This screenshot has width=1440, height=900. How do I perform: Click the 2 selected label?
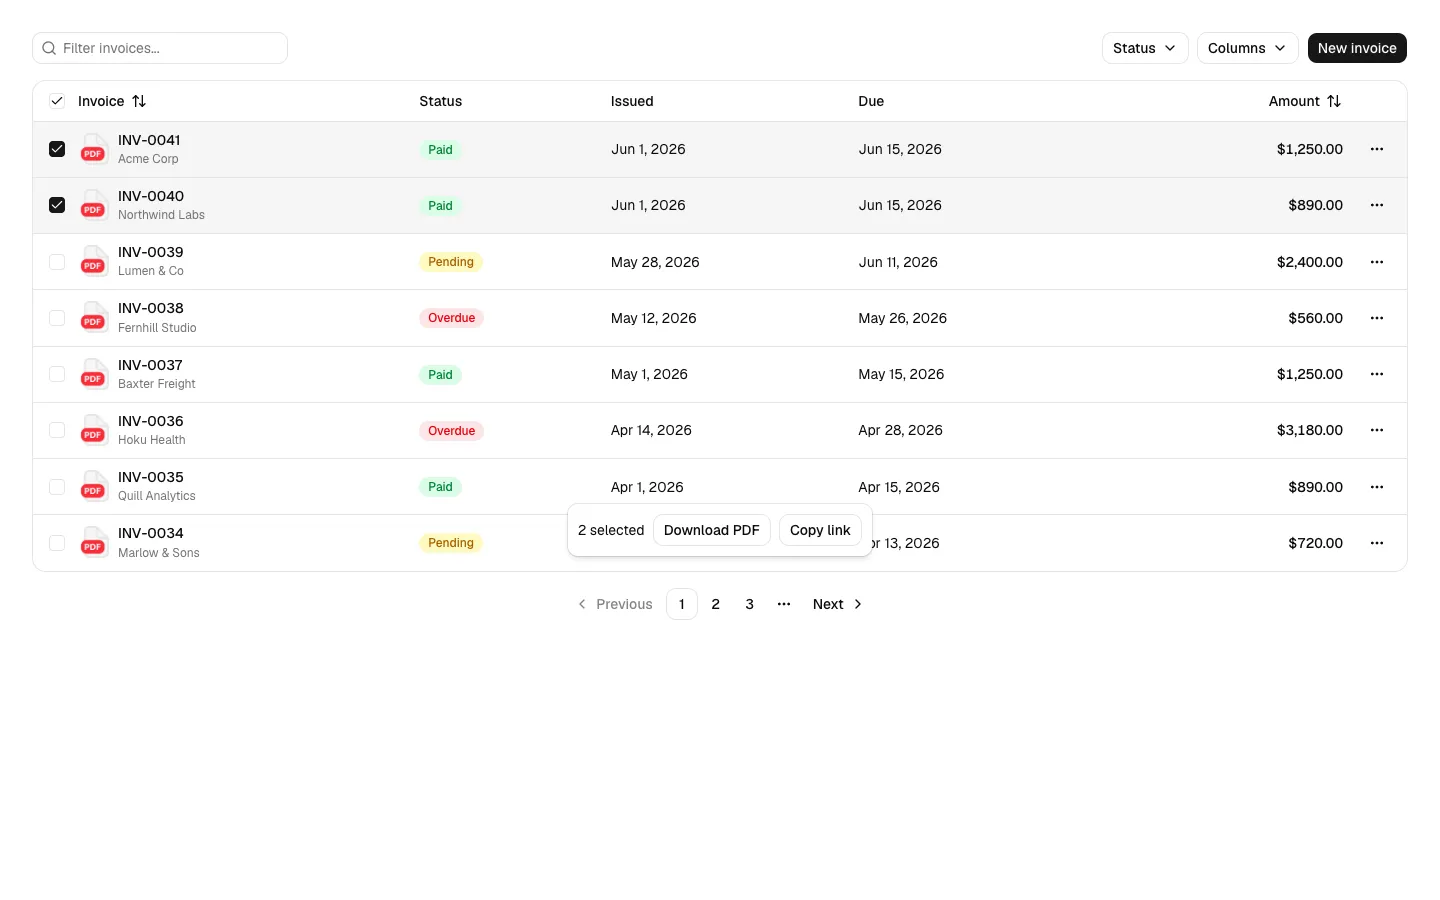pos(611,530)
